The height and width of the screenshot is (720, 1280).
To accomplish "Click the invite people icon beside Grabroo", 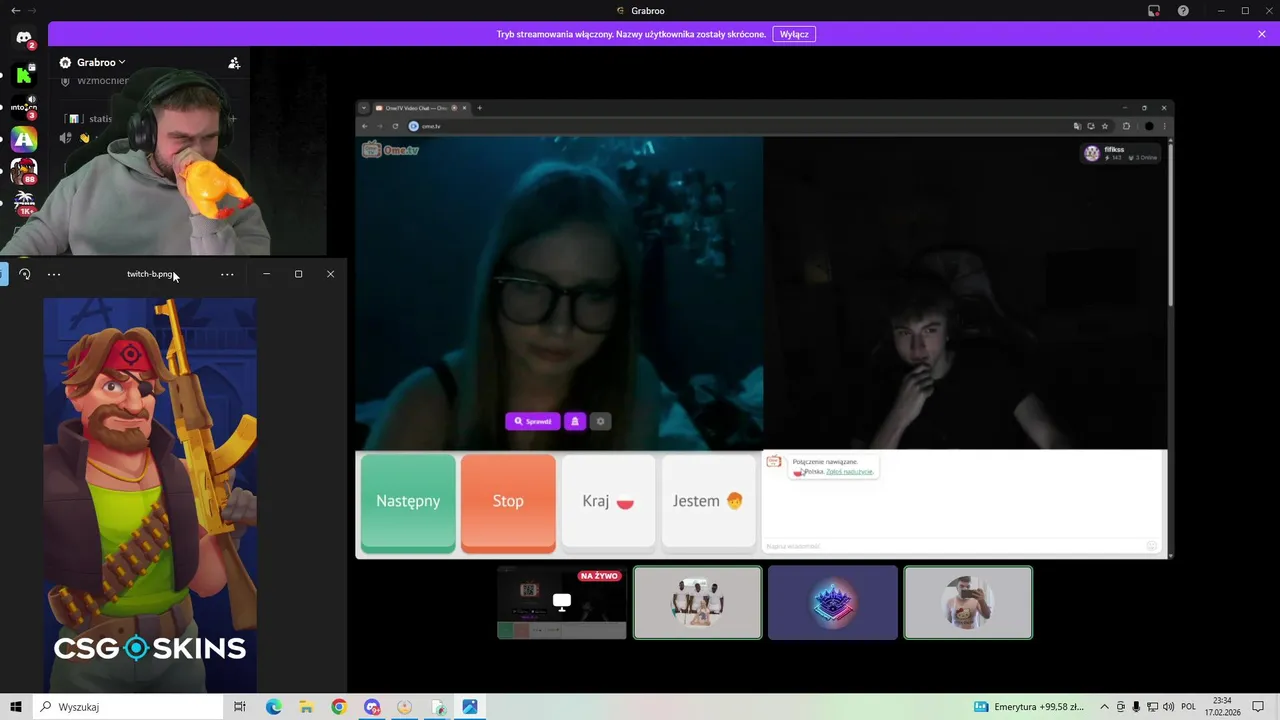I will click(234, 63).
